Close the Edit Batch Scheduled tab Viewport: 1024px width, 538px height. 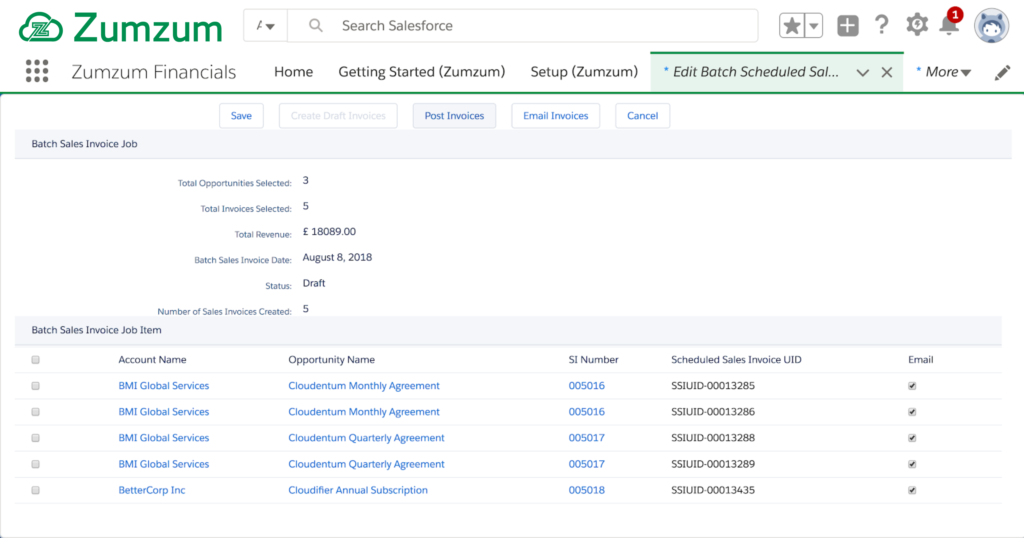[887, 72]
